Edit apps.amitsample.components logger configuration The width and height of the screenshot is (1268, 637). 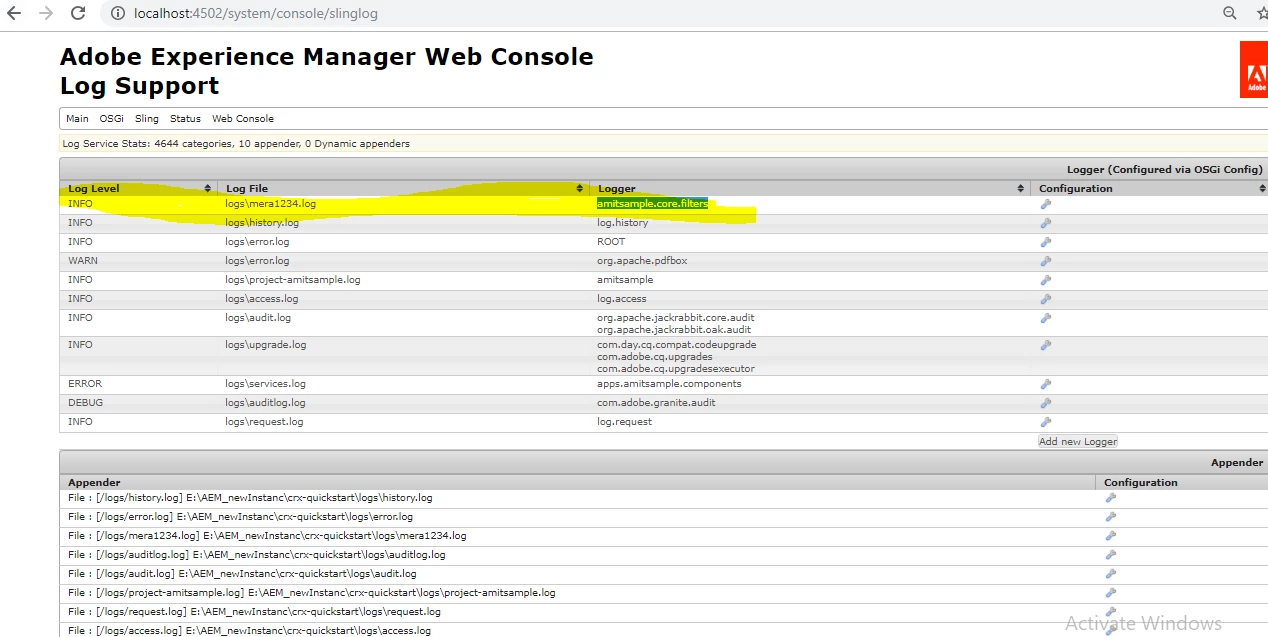click(1045, 384)
